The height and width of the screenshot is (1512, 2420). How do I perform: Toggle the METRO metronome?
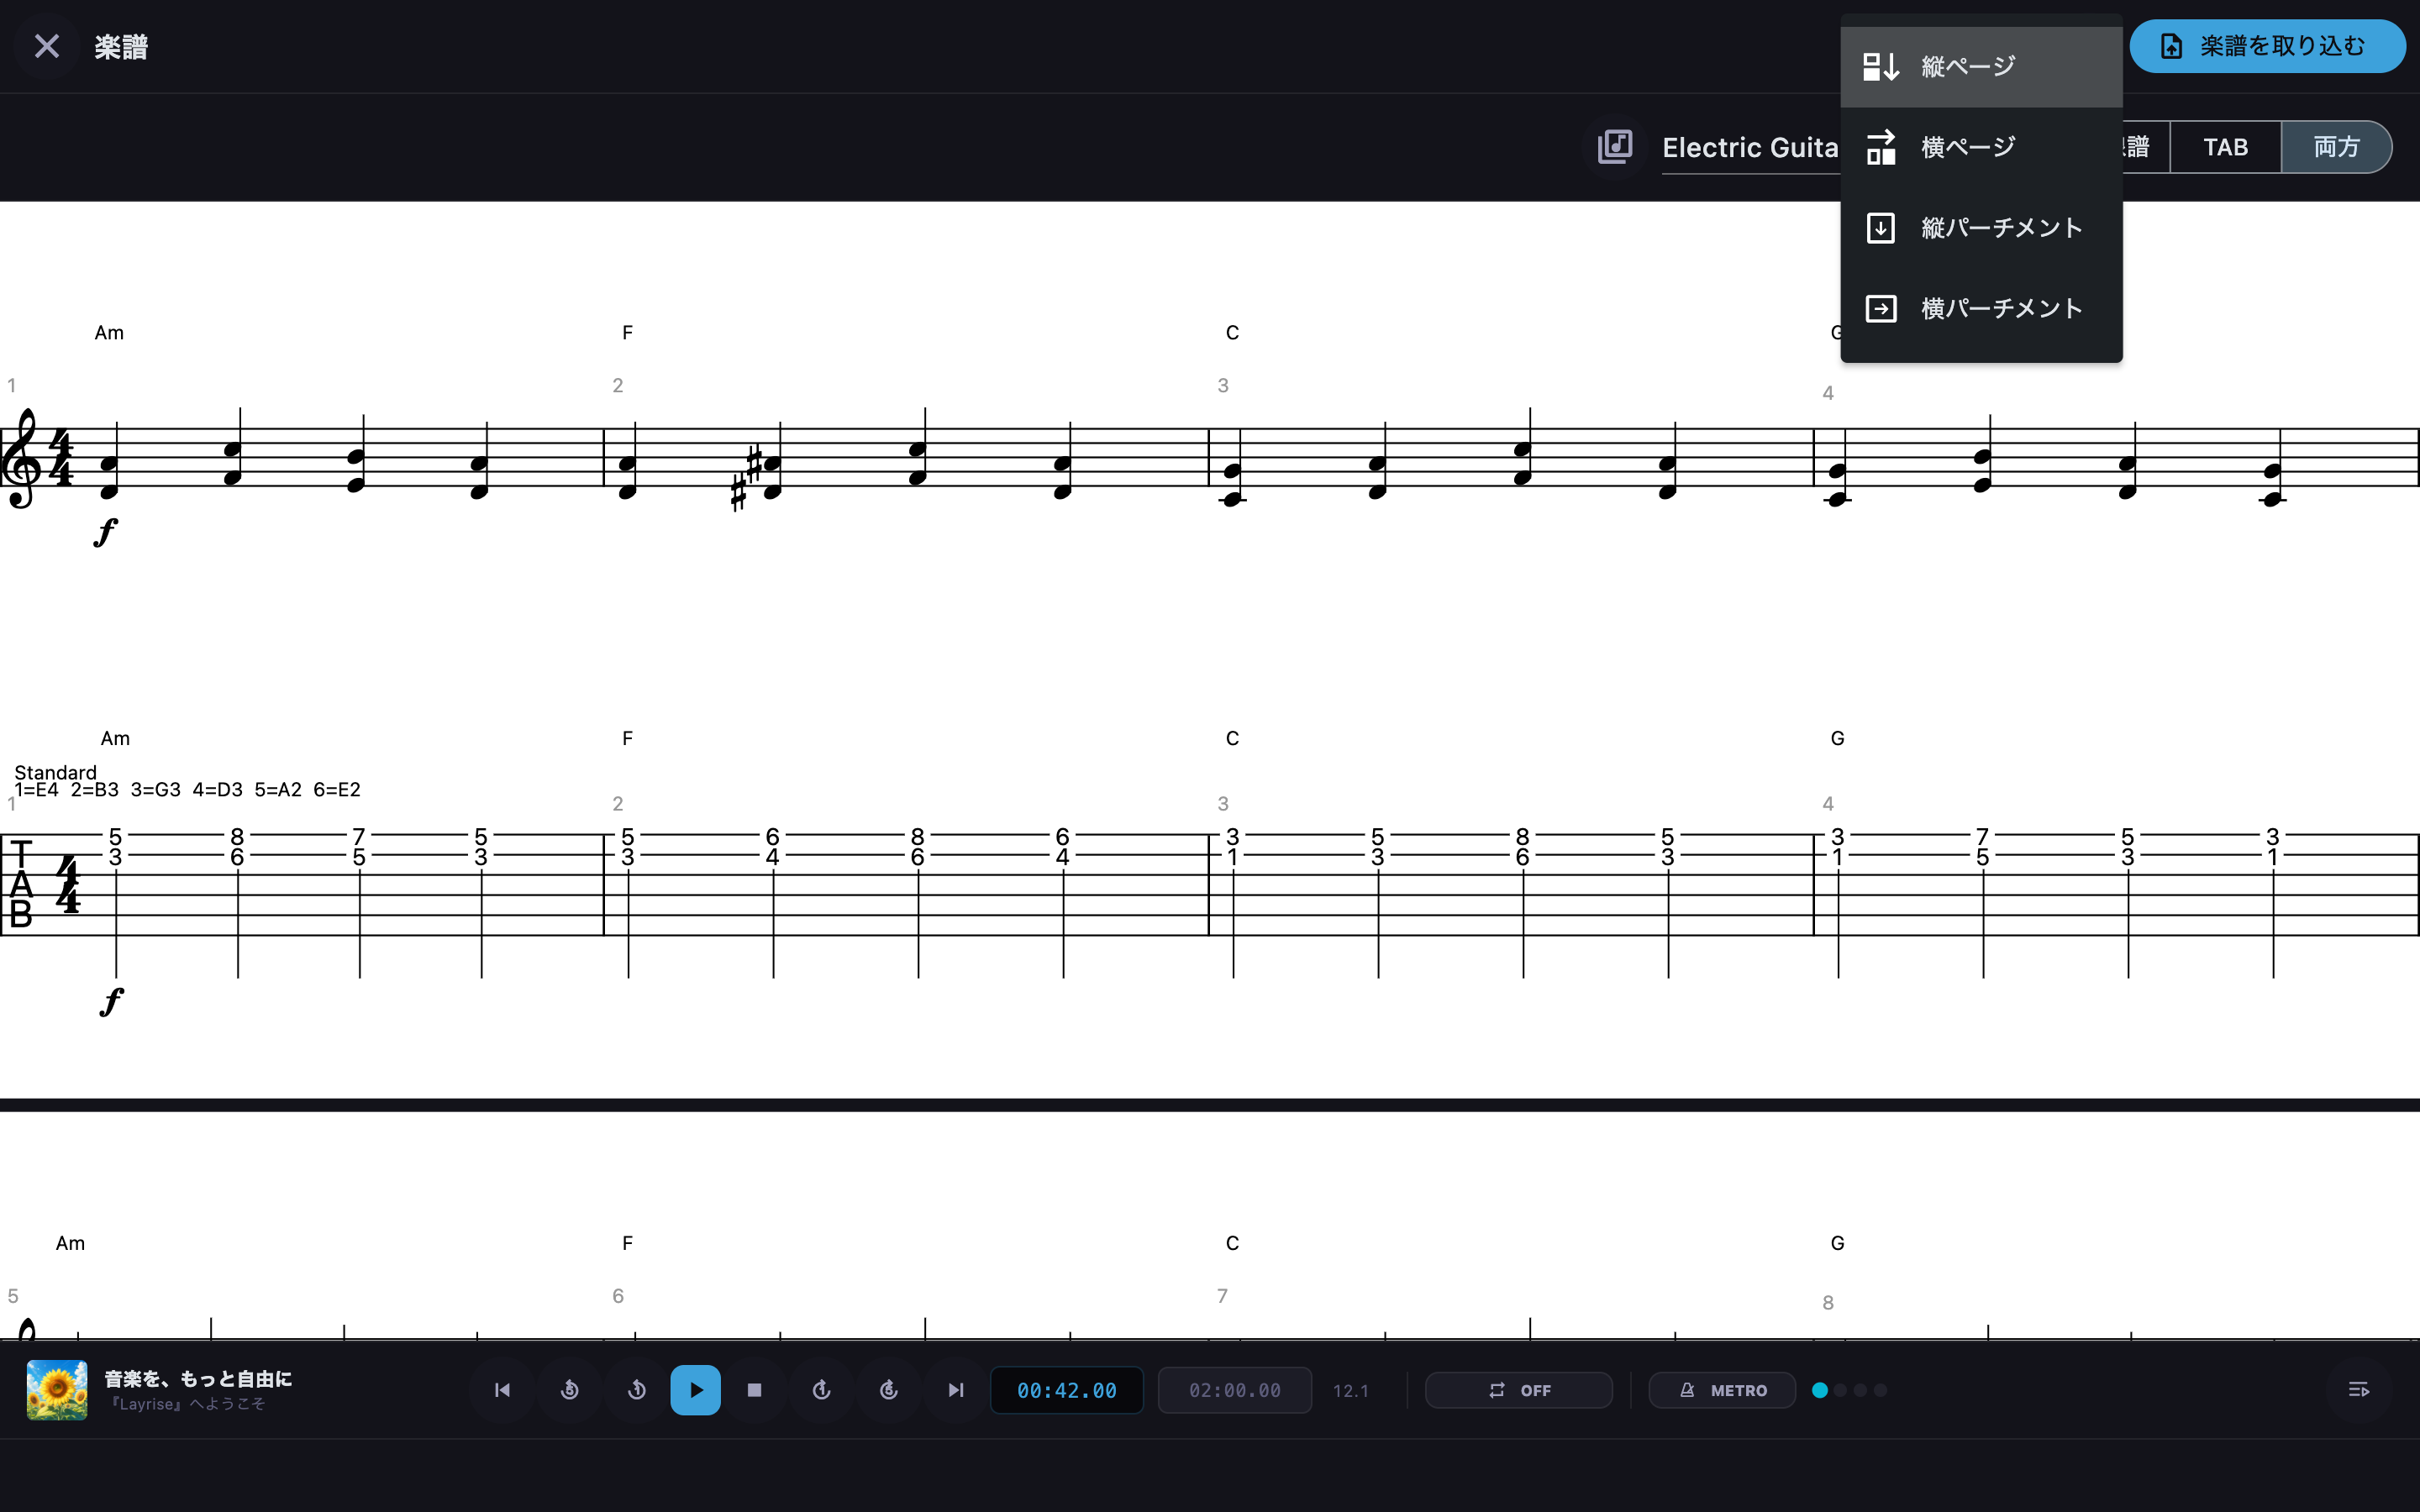pos(1722,1390)
